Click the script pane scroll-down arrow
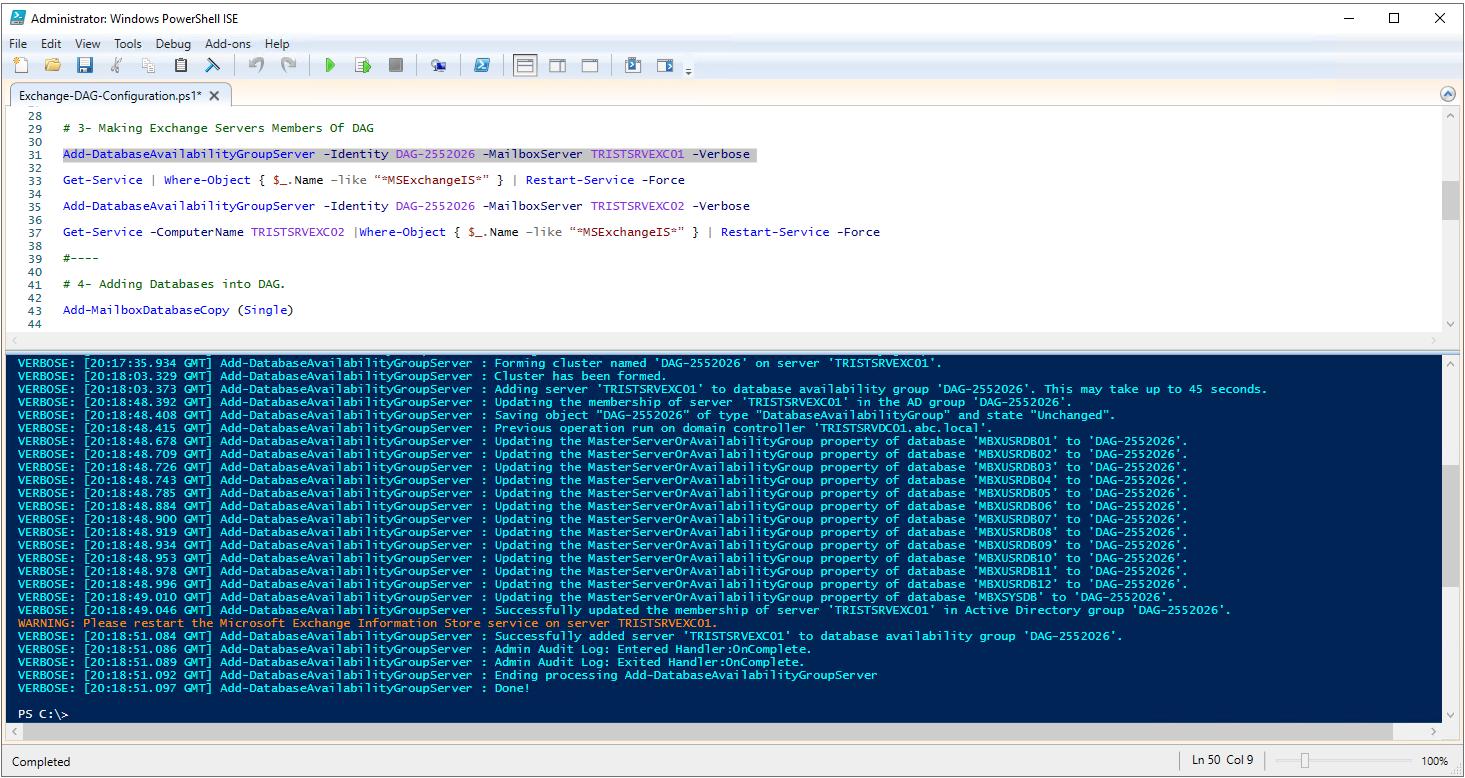This screenshot has width=1465, height=778. [1450, 323]
